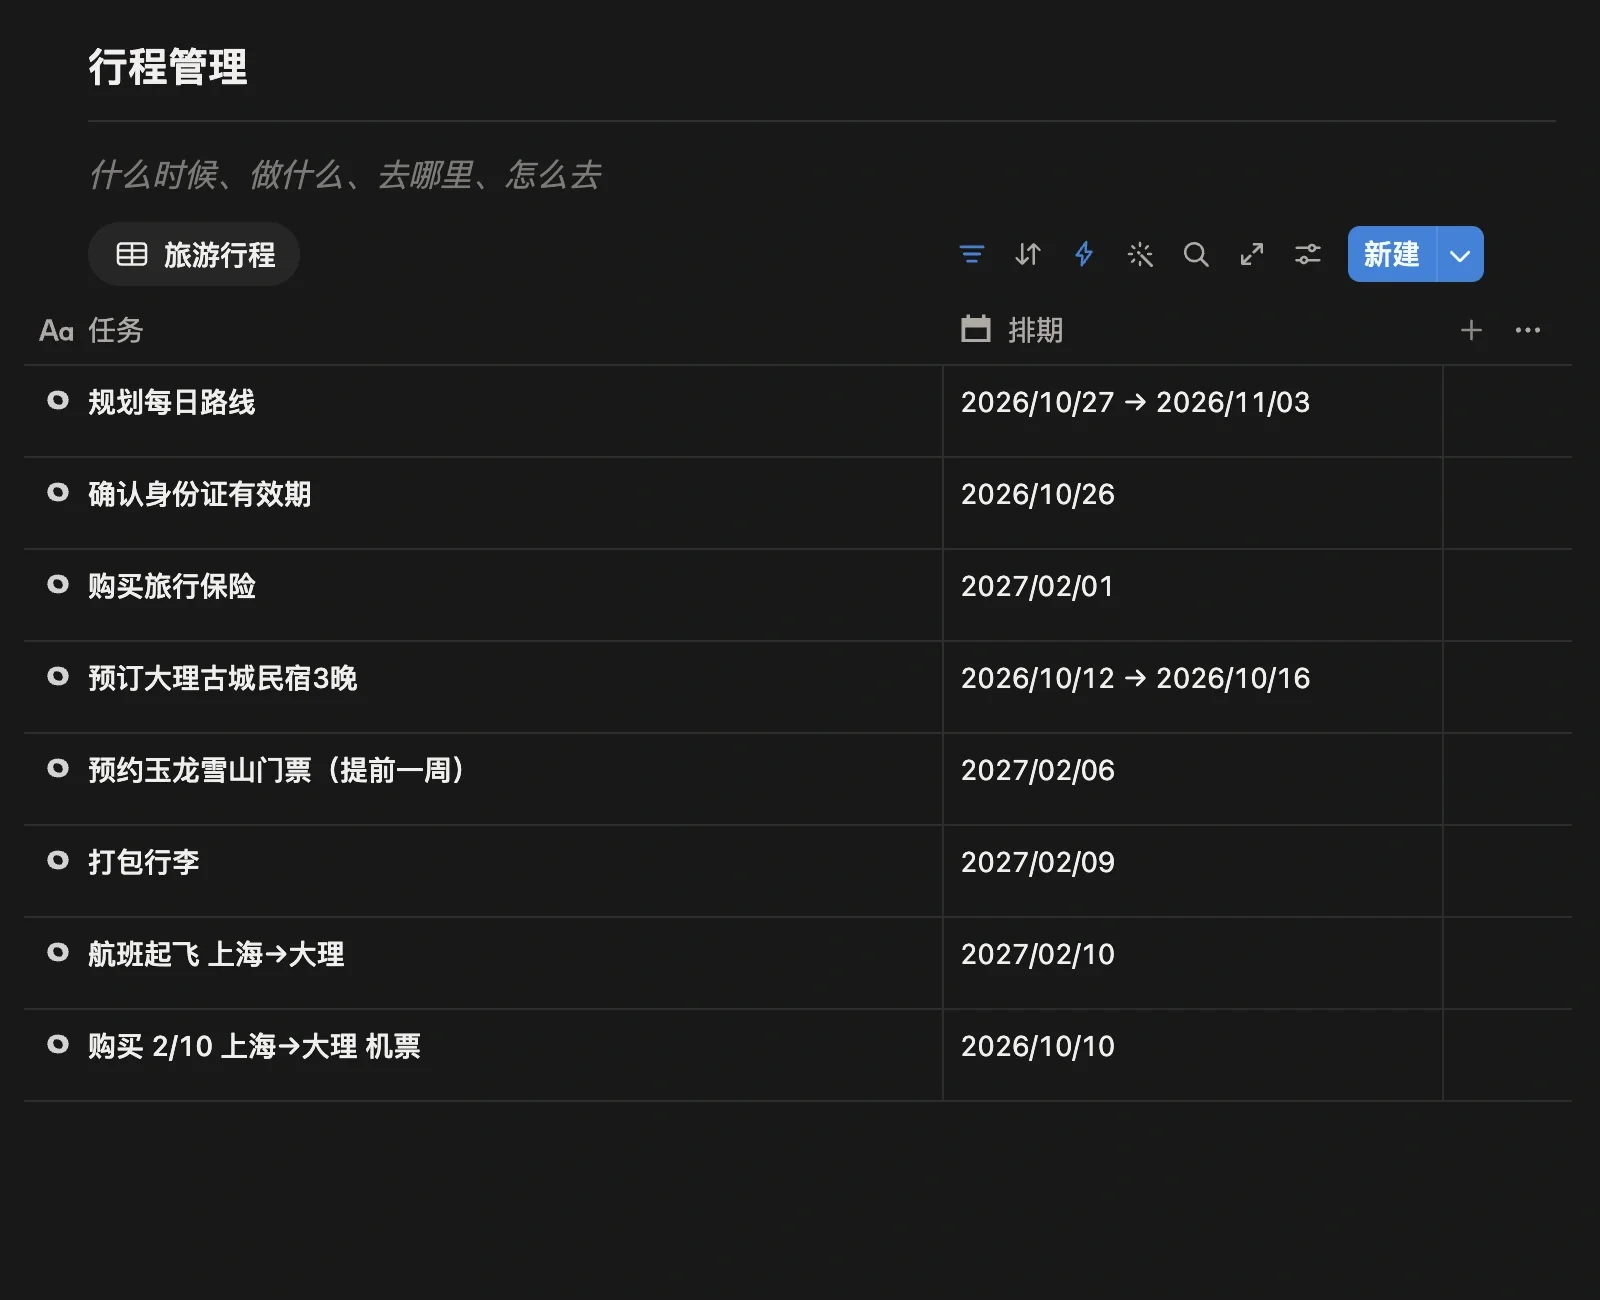Select the 旅游行程 table view tab
Screen dimensions: 1600x1300
(x=194, y=254)
